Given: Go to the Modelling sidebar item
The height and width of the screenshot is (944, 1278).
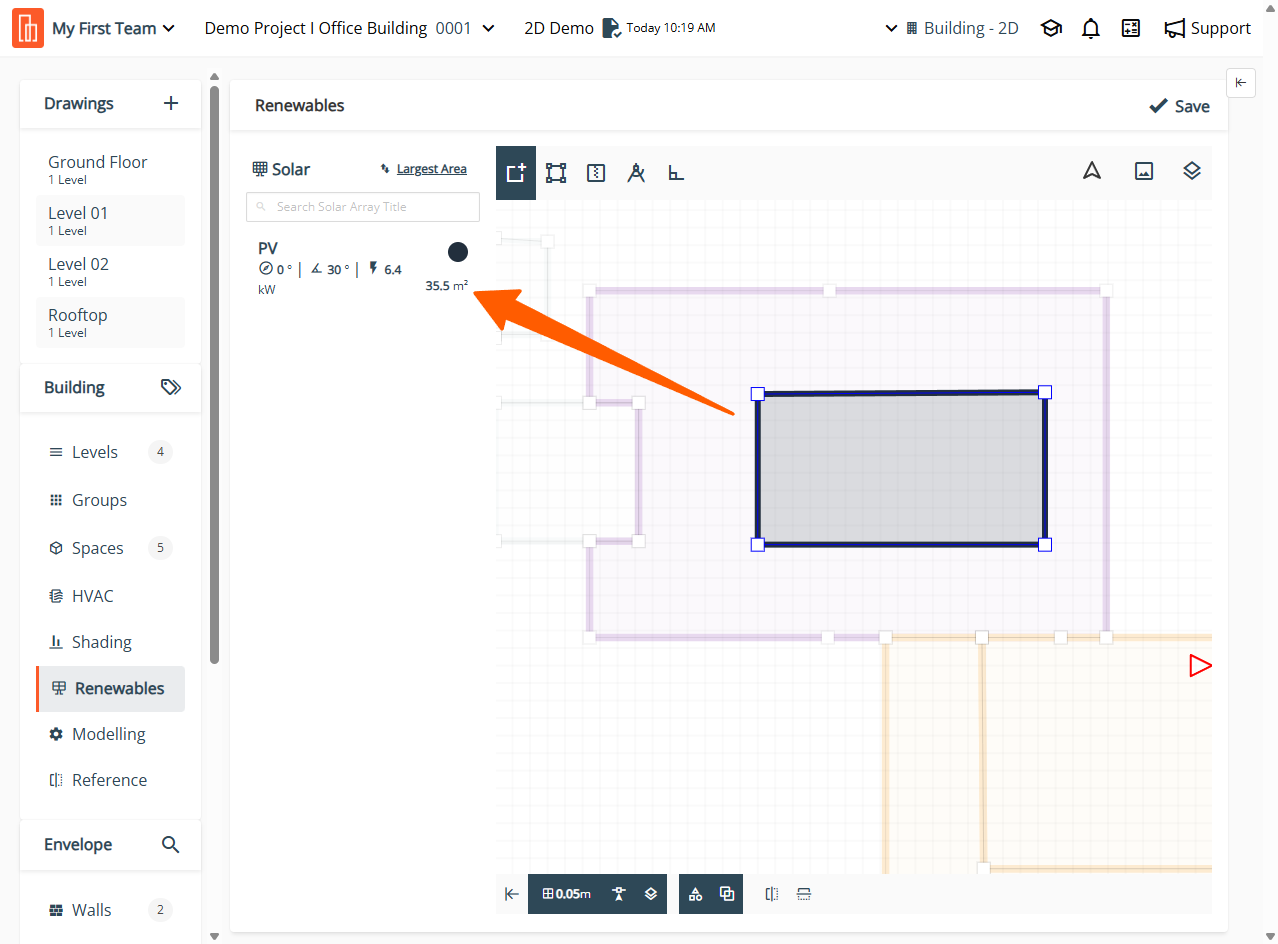Looking at the screenshot, I should [x=108, y=734].
